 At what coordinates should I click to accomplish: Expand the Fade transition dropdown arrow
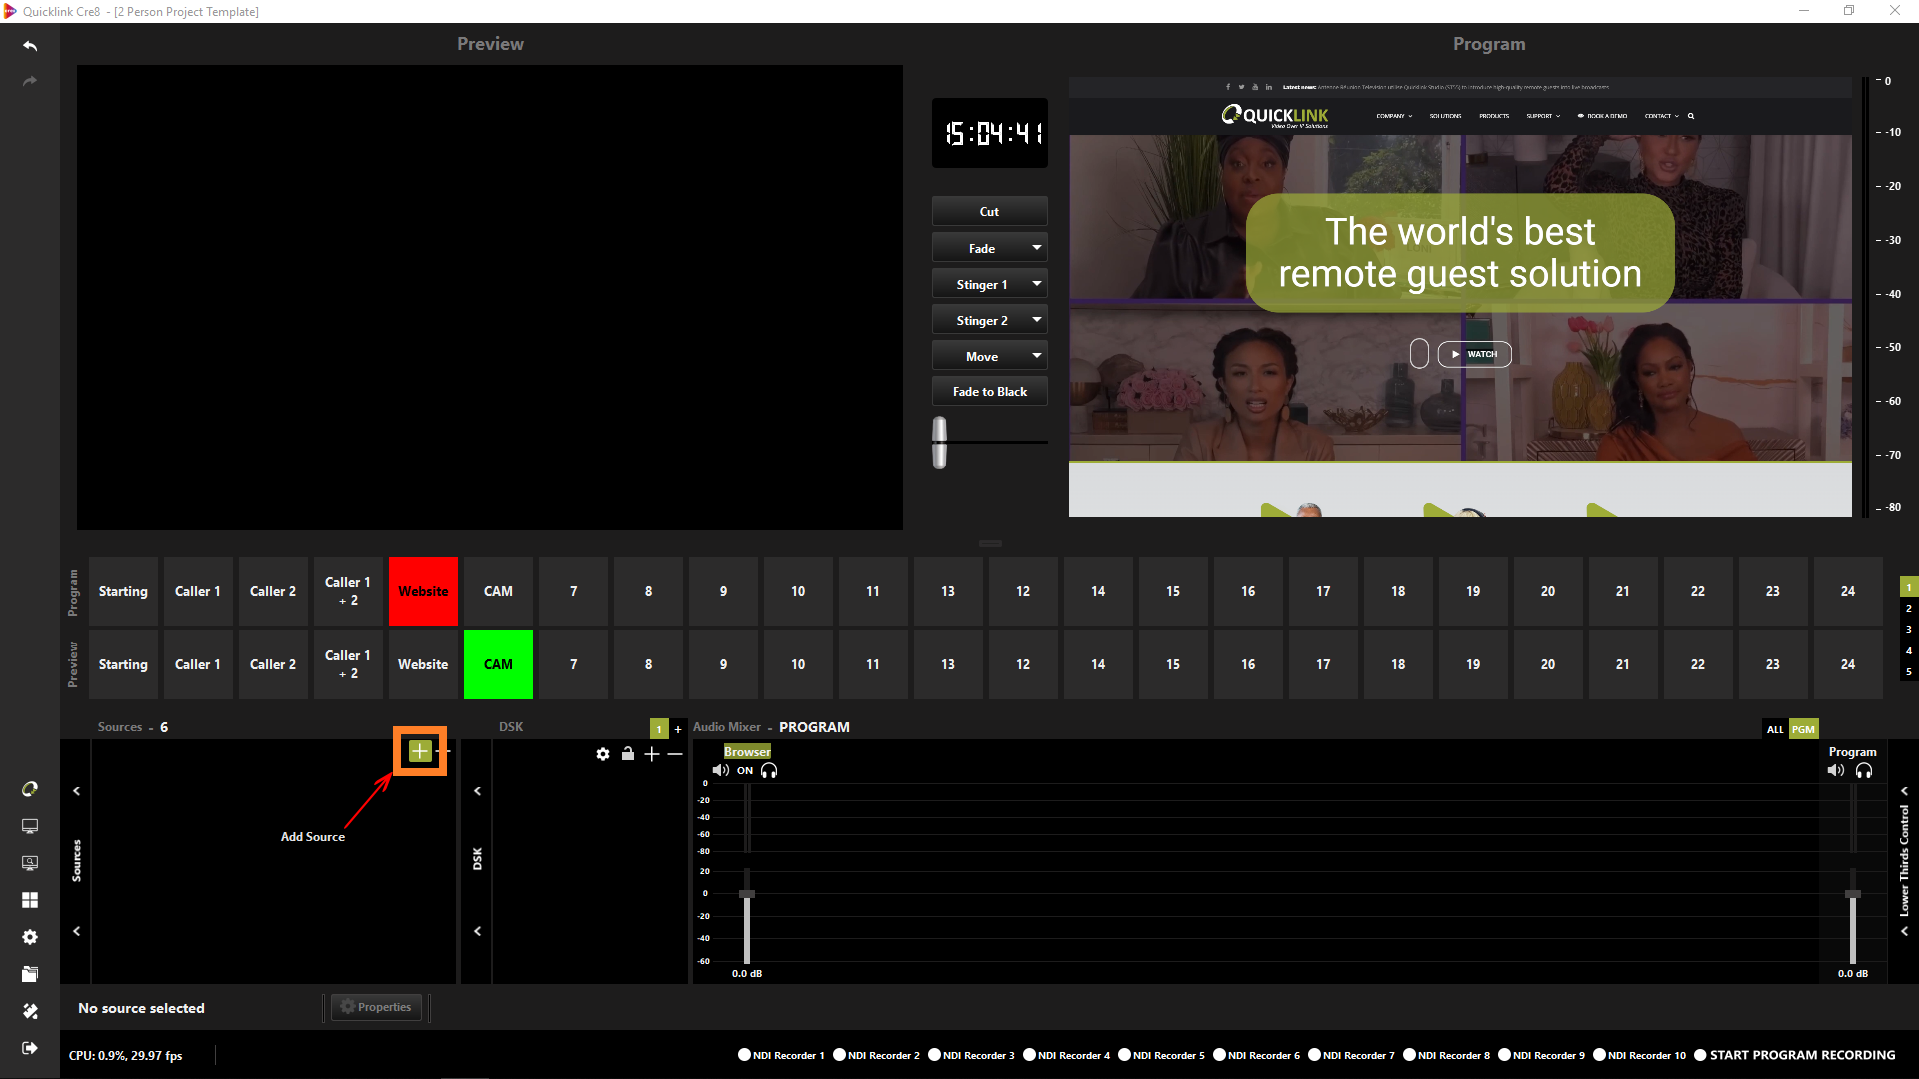[x=1037, y=248]
